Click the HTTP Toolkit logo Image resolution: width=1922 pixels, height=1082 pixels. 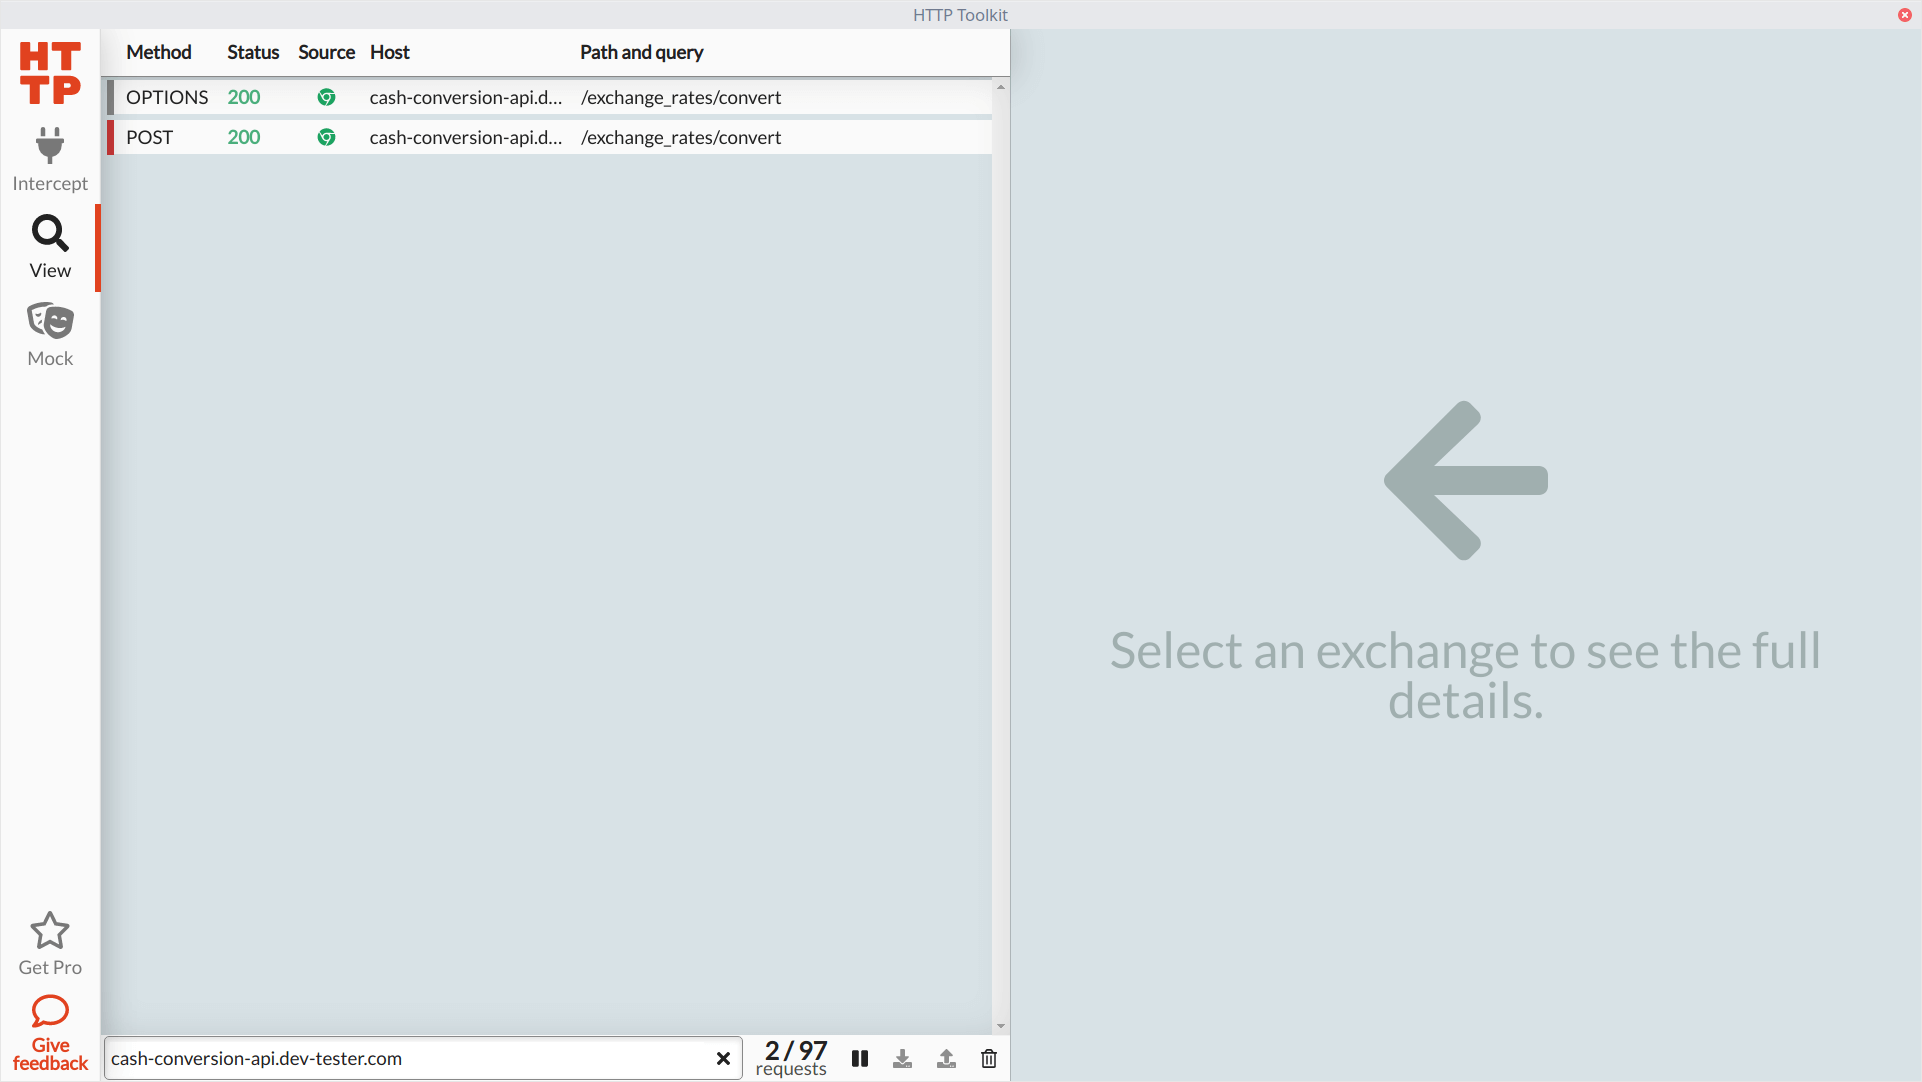(49, 72)
